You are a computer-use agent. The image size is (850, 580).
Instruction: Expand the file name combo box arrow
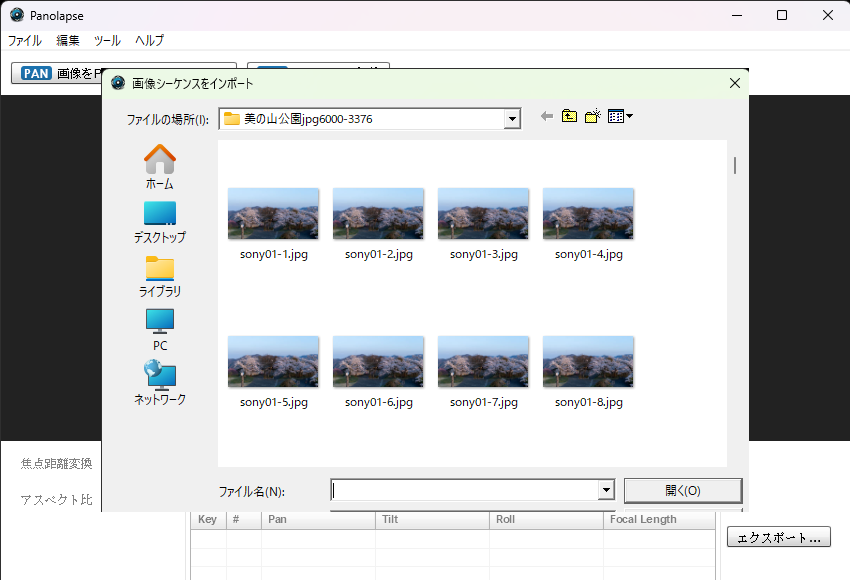coord(605,491)
